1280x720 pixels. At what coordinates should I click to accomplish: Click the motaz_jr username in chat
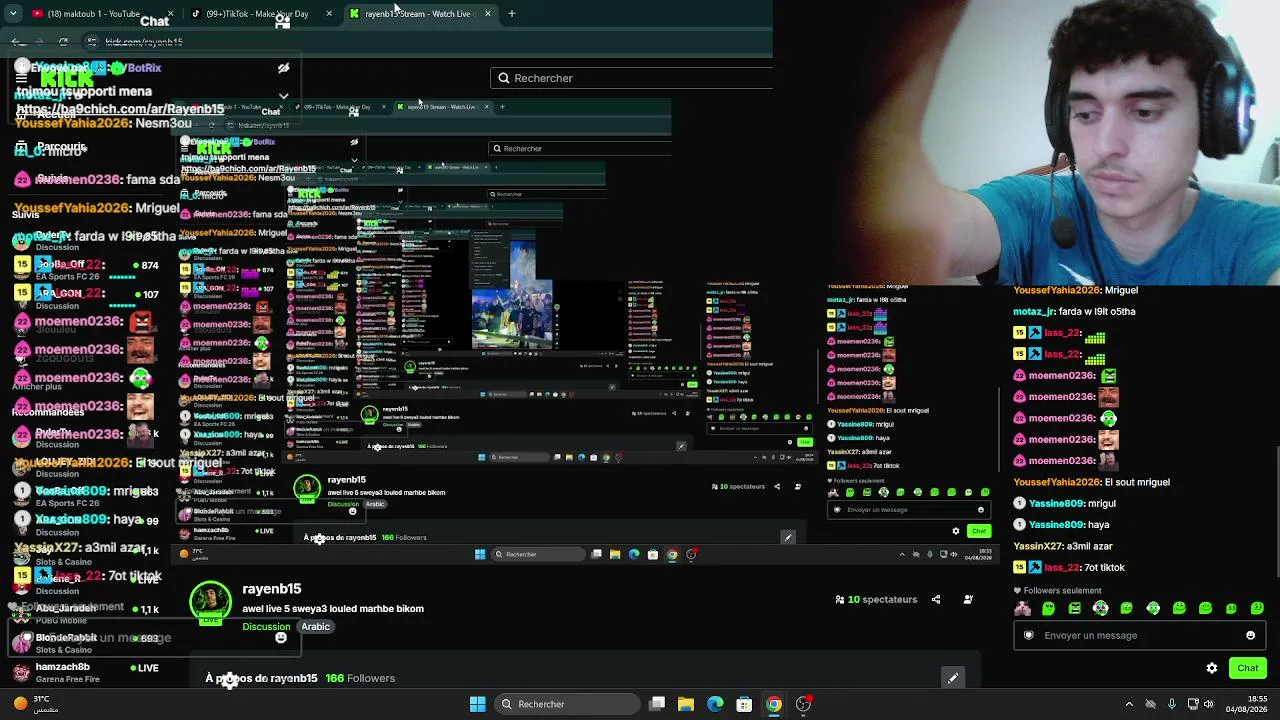pyautogui.click(x=1034, y=311)
